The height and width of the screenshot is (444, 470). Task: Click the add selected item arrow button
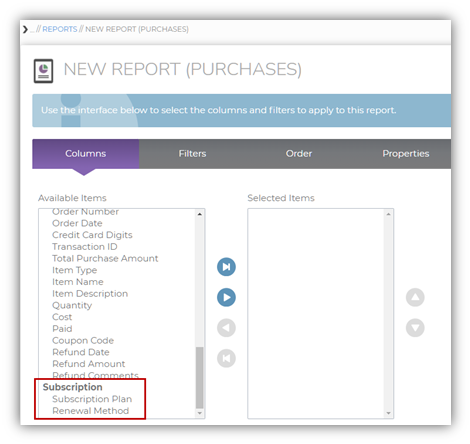(226, 297)
